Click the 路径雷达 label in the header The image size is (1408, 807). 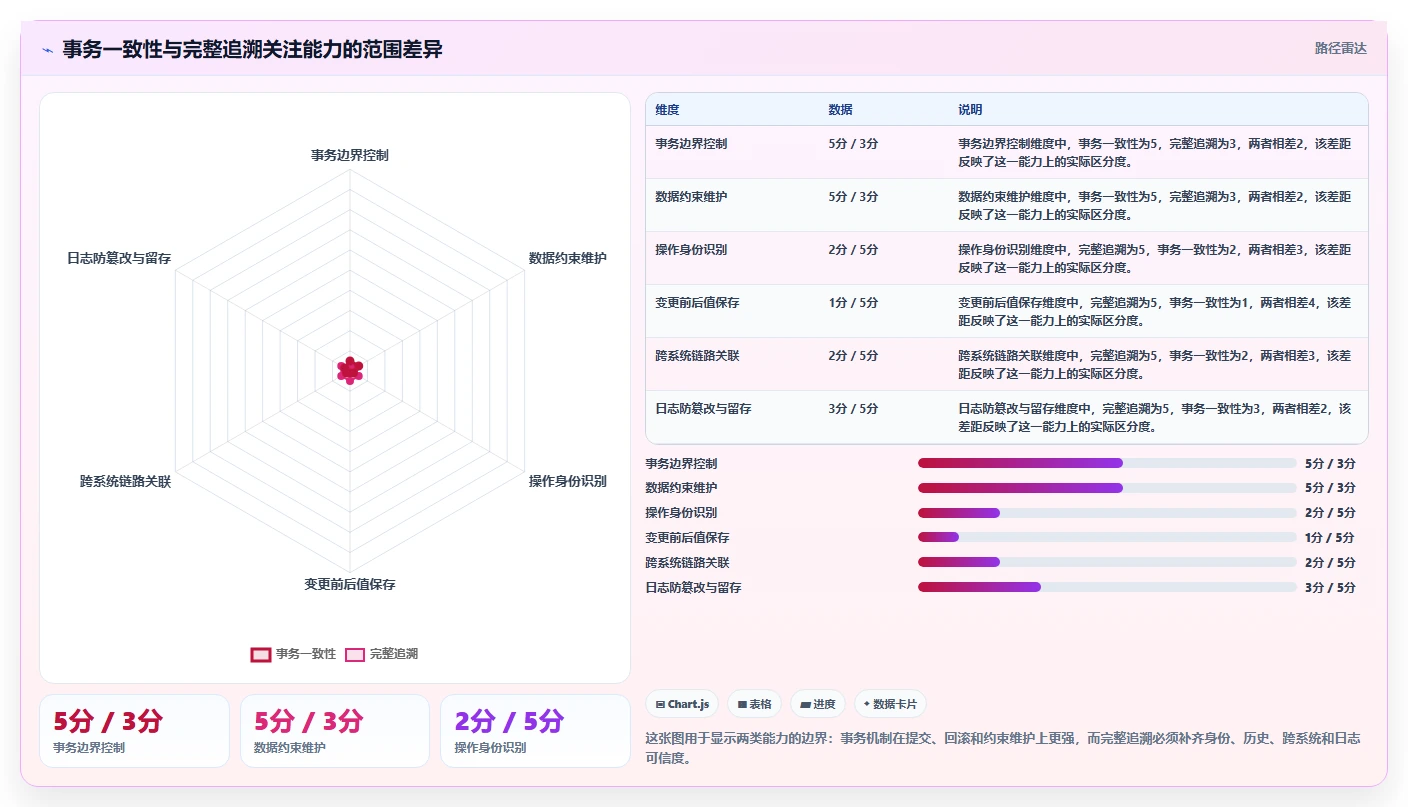click(x=1340, y=48)
